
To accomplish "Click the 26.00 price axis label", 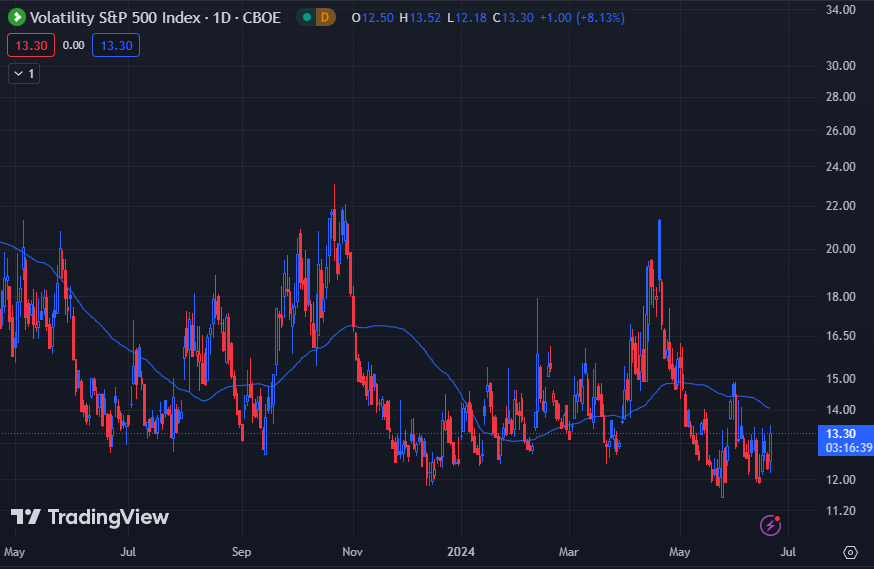I will (841, 130).
